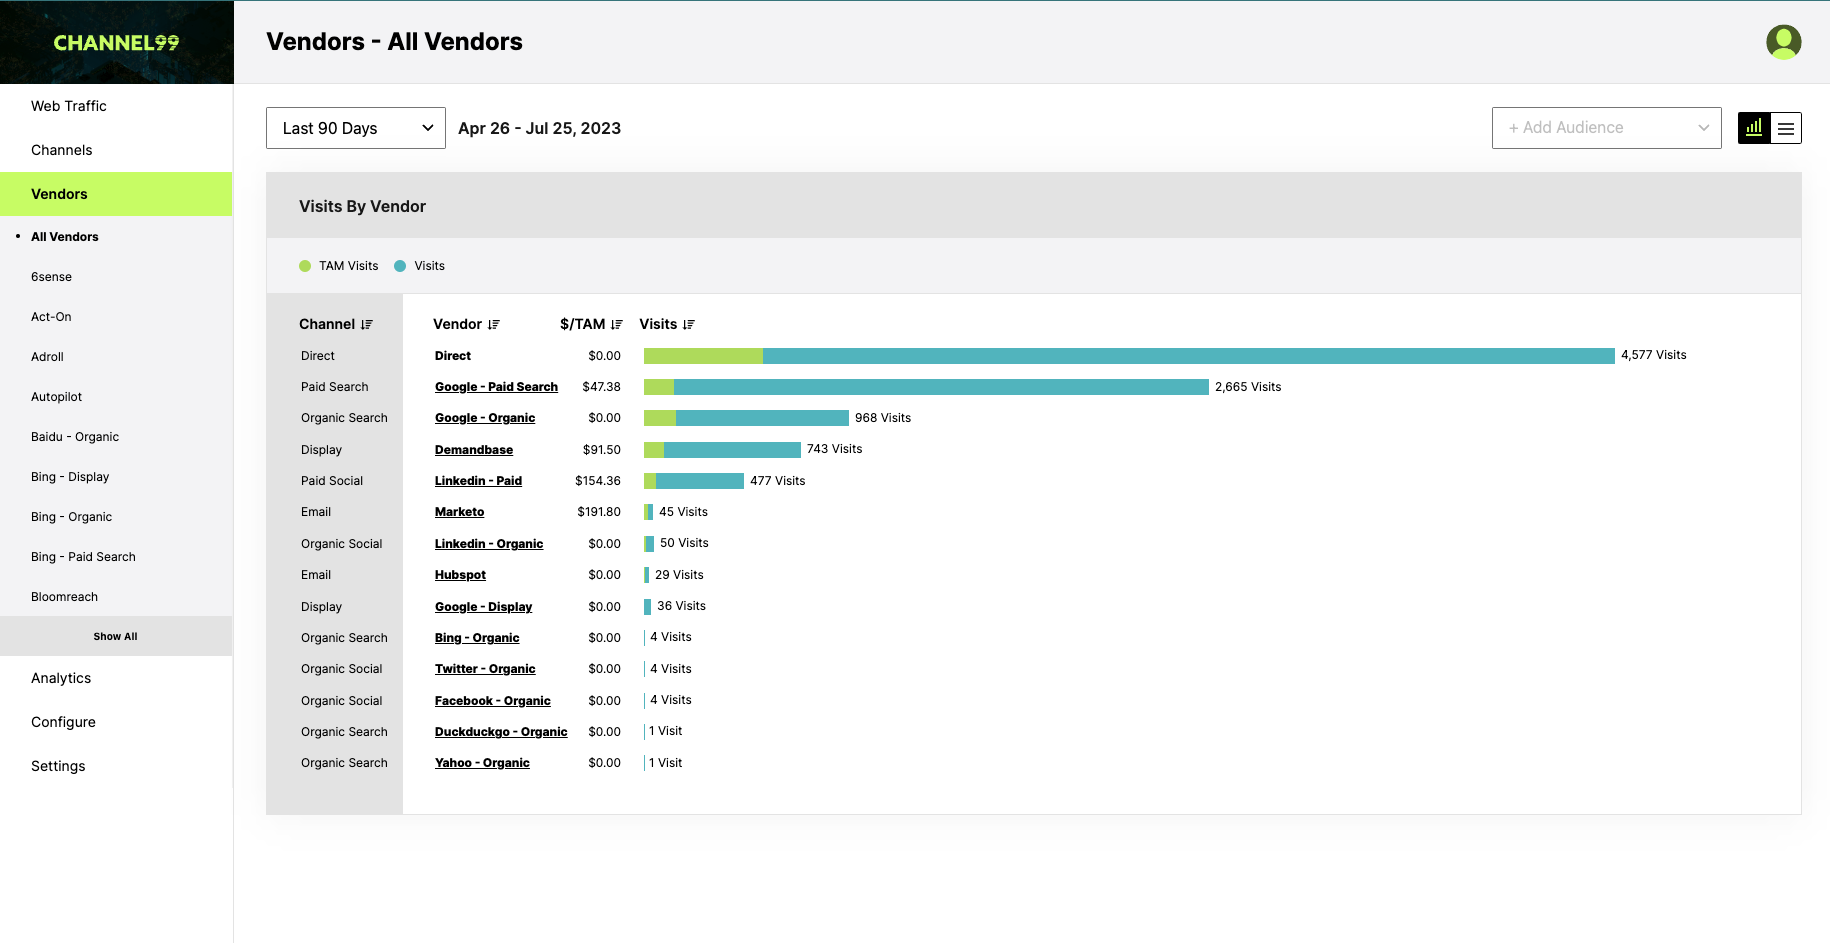Open the Last 90 Days dropdown

click(x=356, y=128)
